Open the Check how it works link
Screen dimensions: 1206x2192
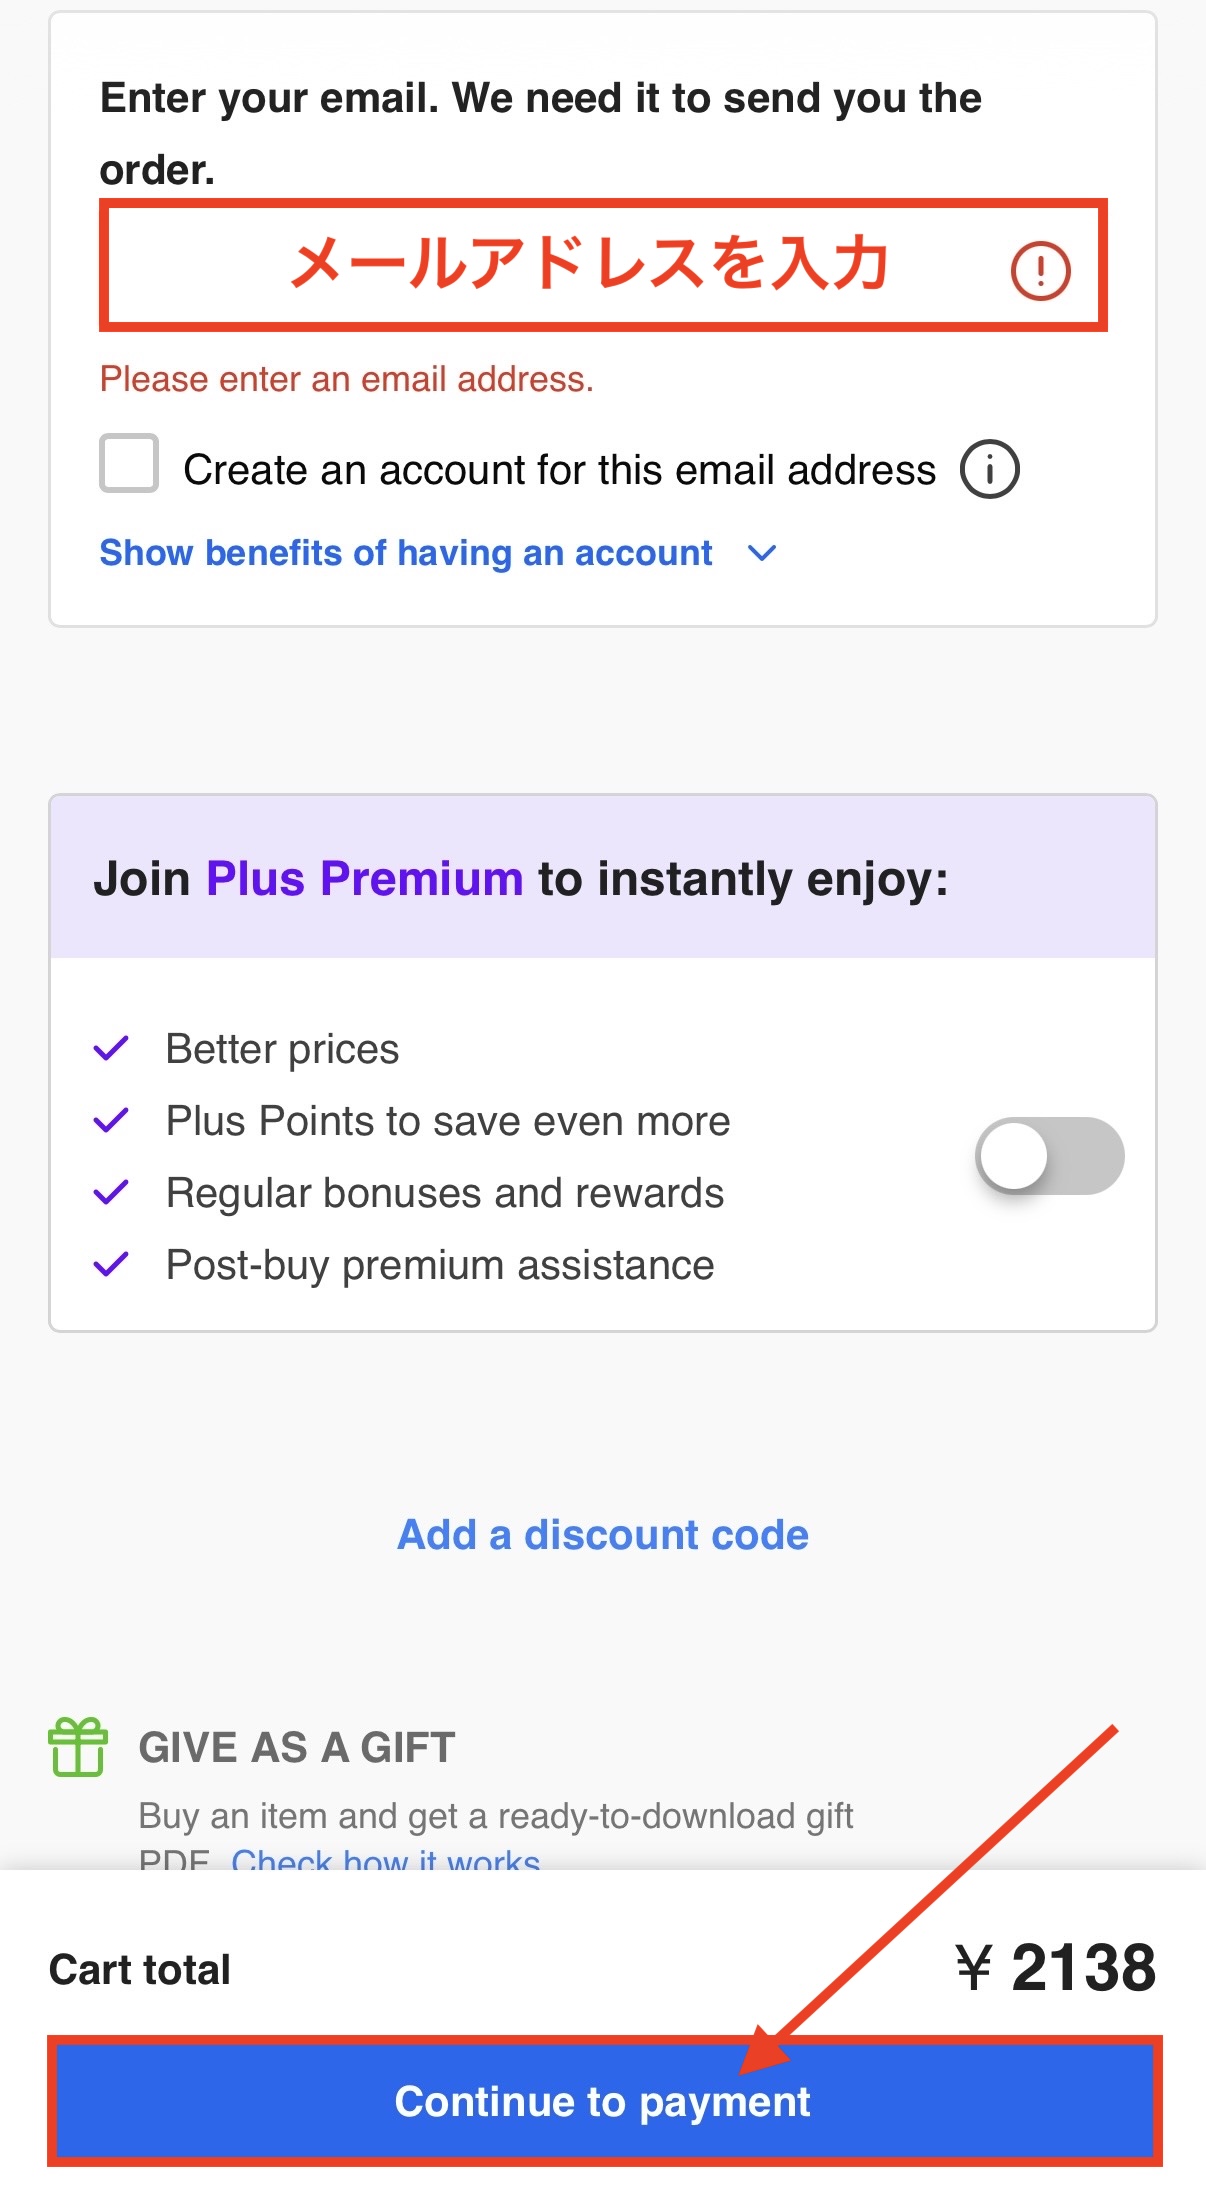386,1860
